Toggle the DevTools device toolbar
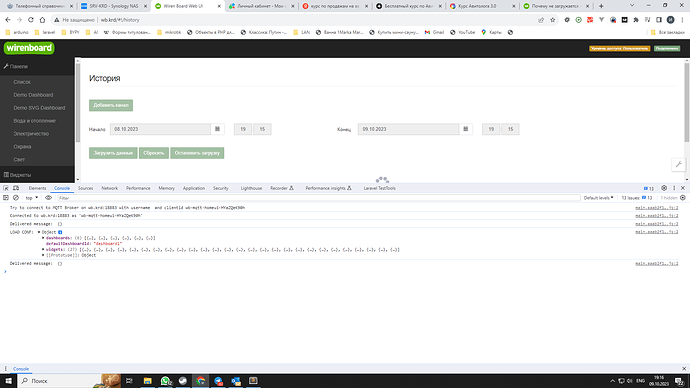The width and height of the screenshot is (690, 388). tap(16, 188)
